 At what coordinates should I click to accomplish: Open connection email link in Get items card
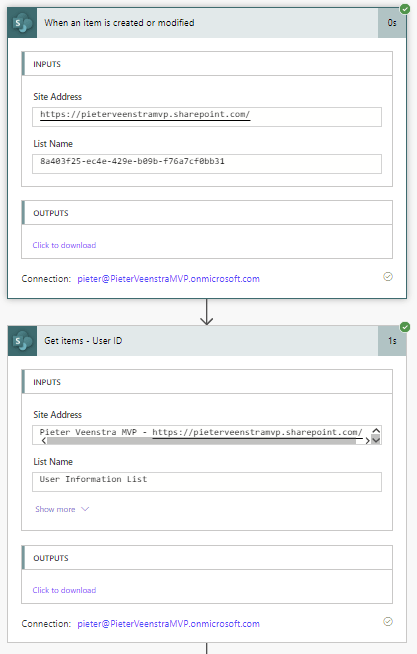click(x=168, y=624)
